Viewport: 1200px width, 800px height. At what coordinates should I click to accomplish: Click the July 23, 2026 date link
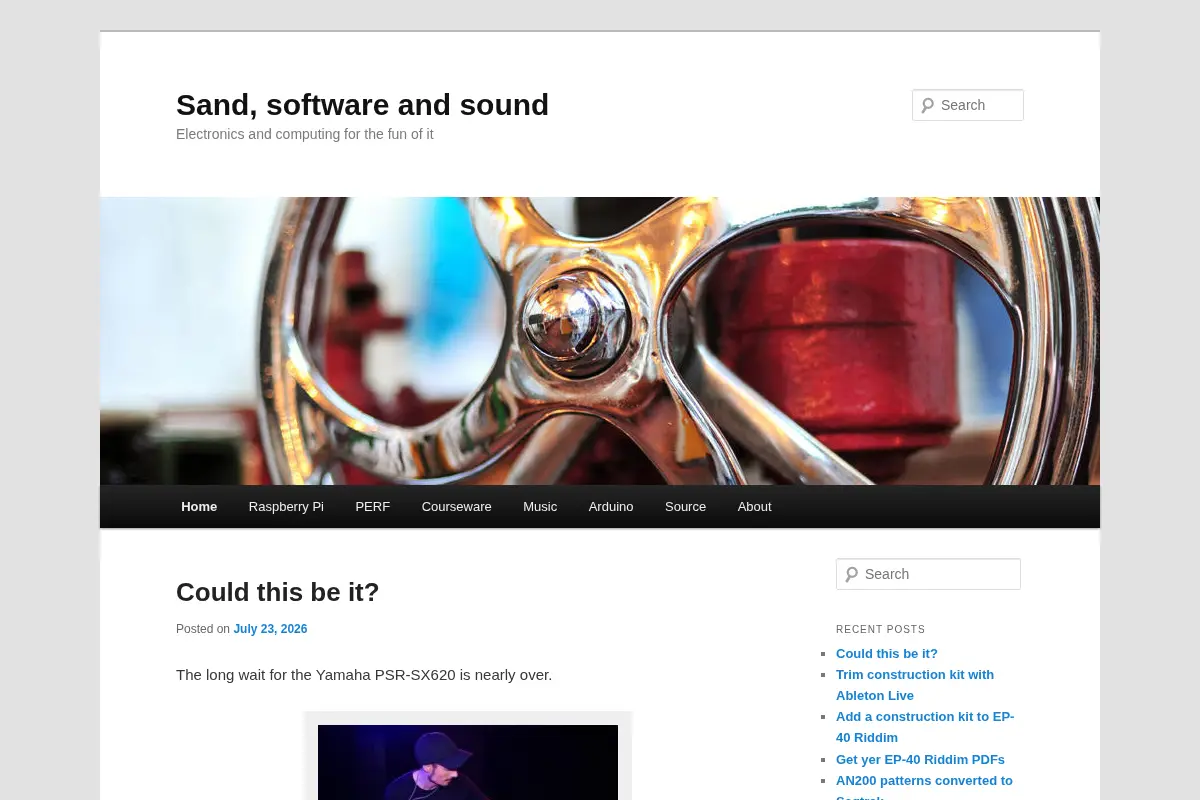pyautogui.click(x=270, y=629)
